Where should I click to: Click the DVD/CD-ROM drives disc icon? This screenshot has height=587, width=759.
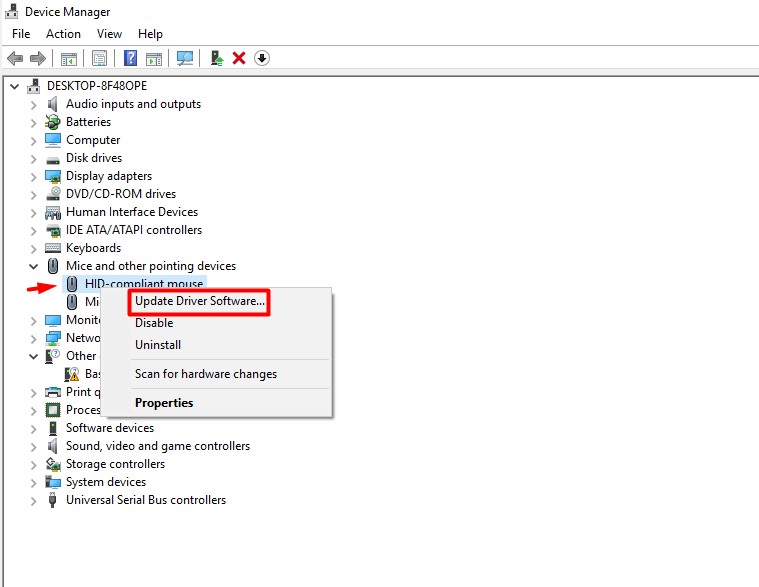pyautogui.click(x=52, y=194)
